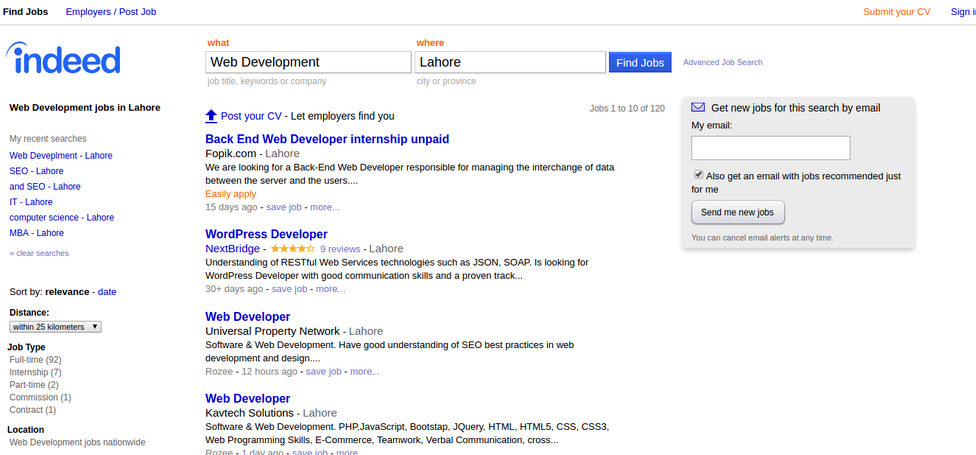This screenshot has width=976, height=455.
Task: Click the envelope icon in email alert box
Action: pos(698,107)
